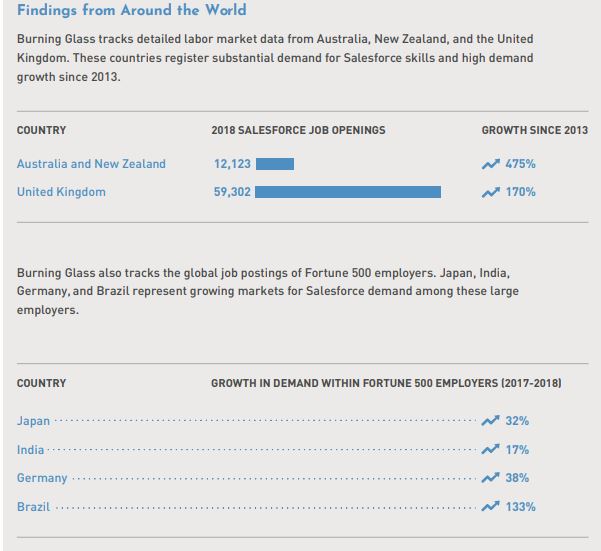Click the 32% value for Japan

[x=517, y=421]
